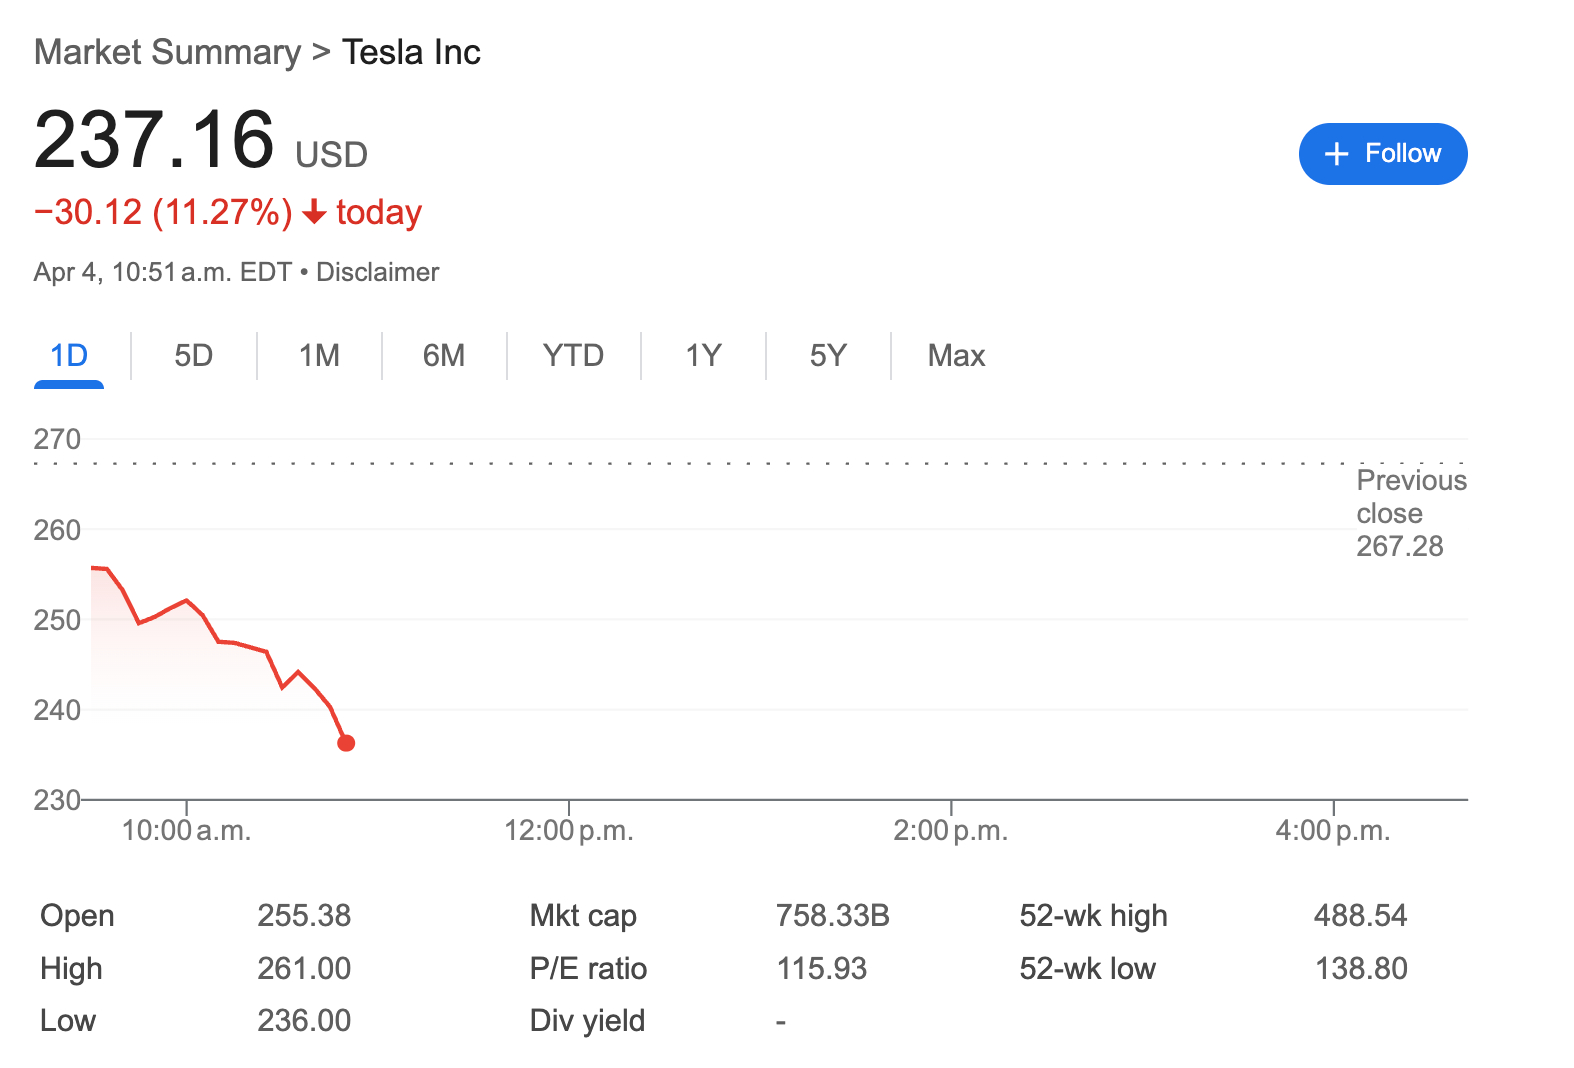The height and width of the screenshot is (1068, 1574).
Task: Open the Disclaimer link
Action: (x=377, y=272)
